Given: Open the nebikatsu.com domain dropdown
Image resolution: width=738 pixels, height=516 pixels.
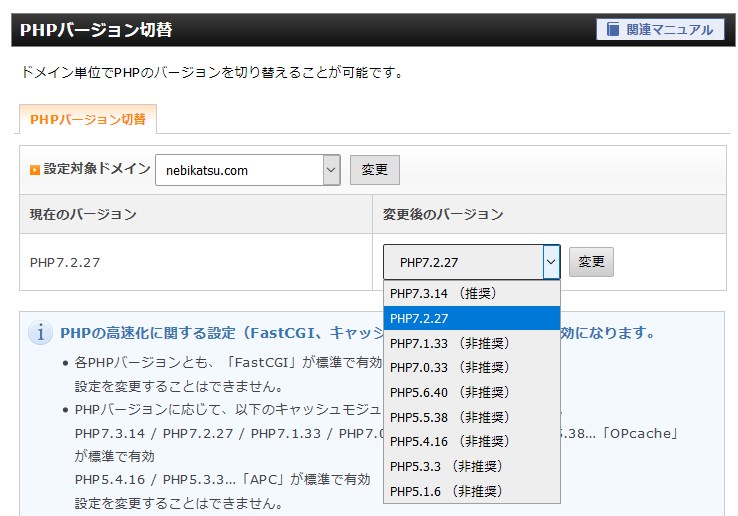Looking at the screenshot, I should pyautogui.click(x=248, y=170).
